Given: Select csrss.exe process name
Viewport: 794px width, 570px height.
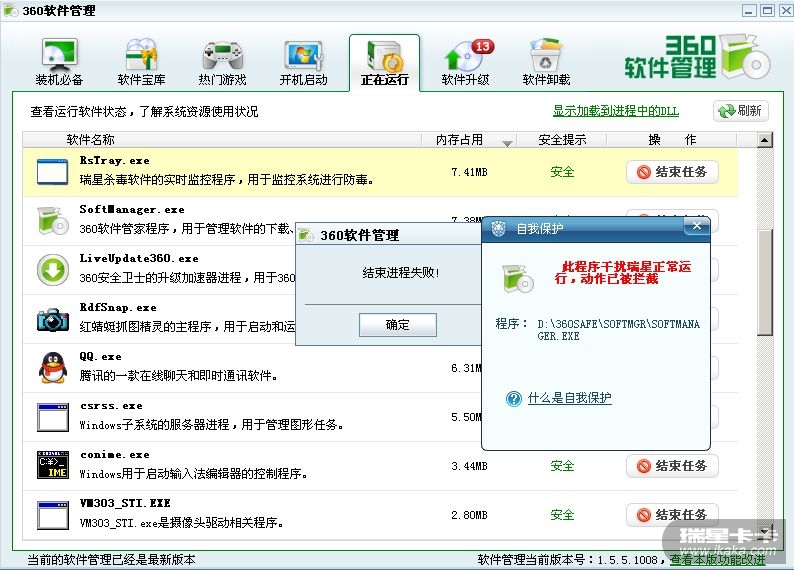Looking at the screenshot, I should [111, 405].
